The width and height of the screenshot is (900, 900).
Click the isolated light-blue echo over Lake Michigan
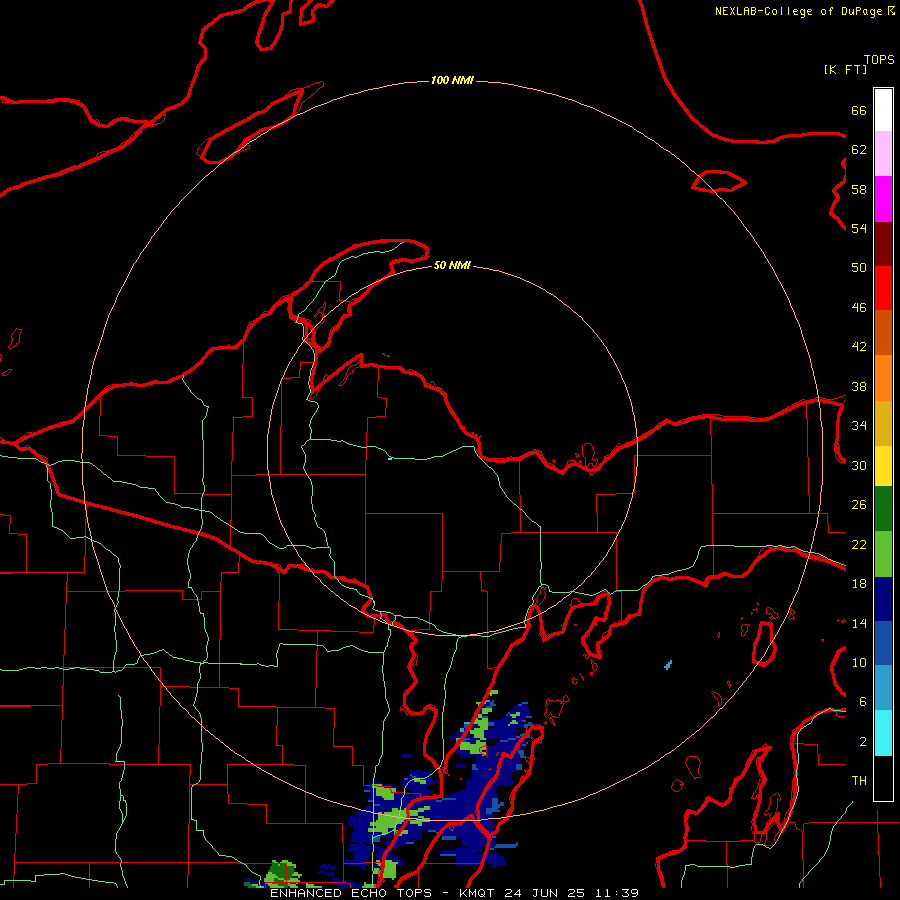click(668, 665)
